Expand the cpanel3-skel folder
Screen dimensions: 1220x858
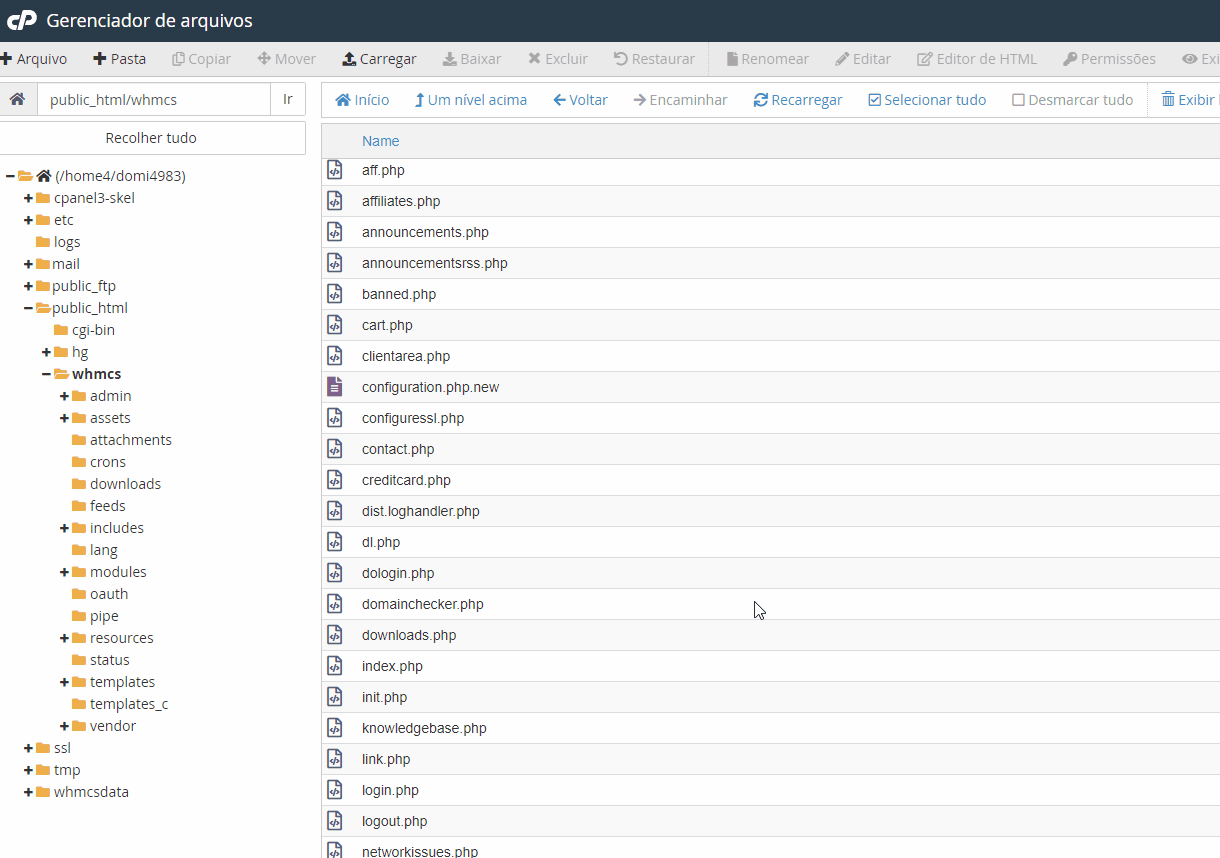click(x=28, y=198)
